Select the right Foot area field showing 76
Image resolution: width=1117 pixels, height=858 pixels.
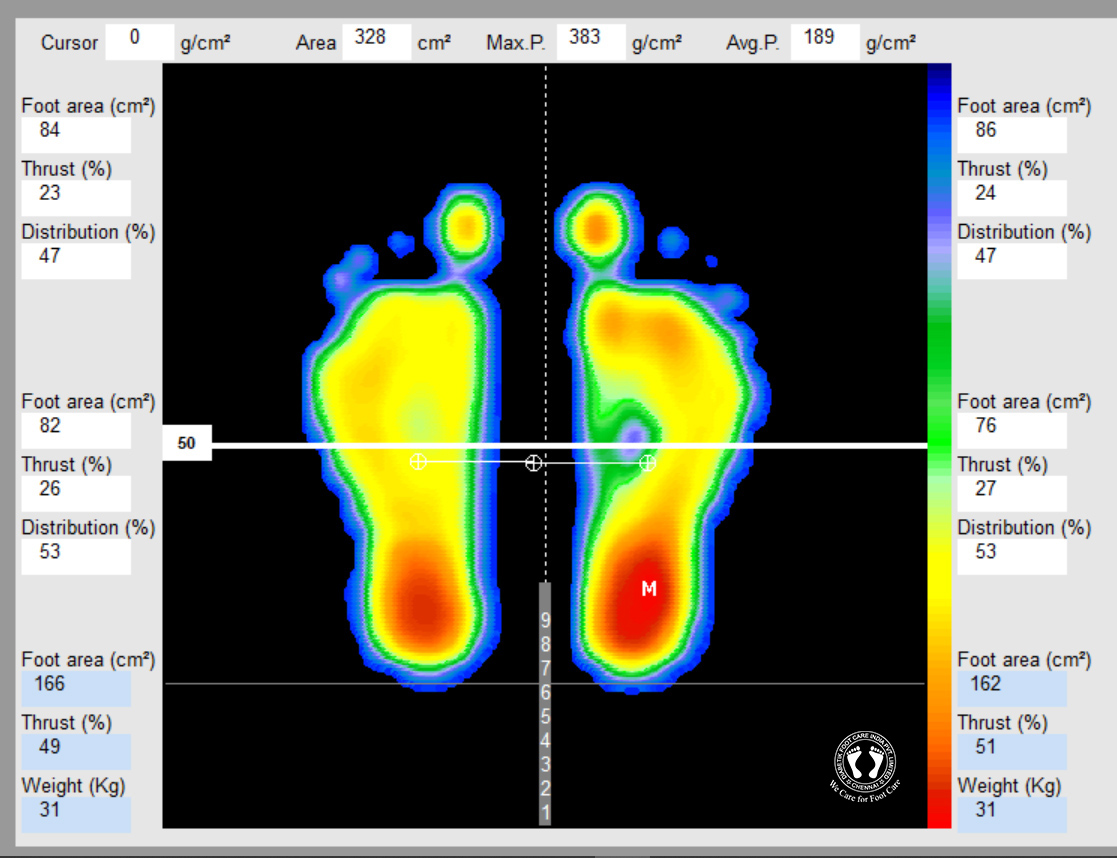(x=1011, y=431)
